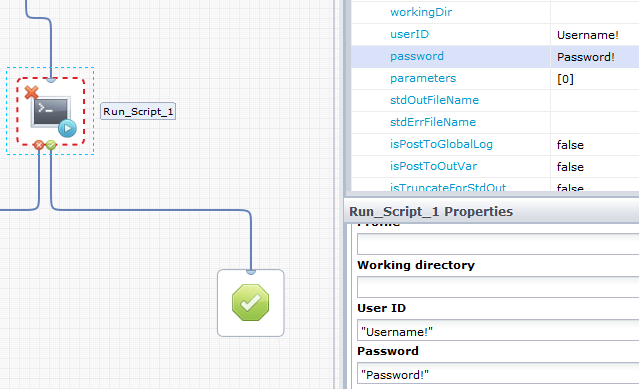Click the User ID label

(381, 308)
